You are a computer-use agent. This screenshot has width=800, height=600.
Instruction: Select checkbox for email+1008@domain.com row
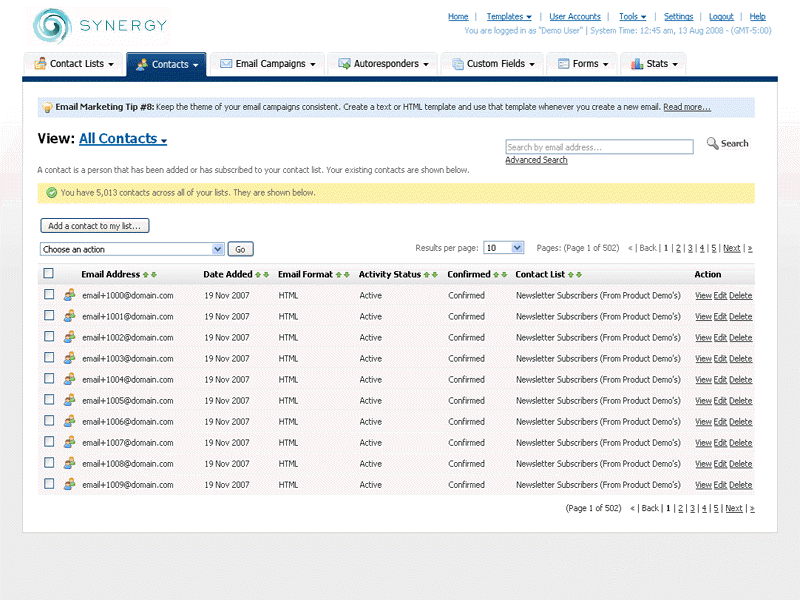tap(48, 464)
